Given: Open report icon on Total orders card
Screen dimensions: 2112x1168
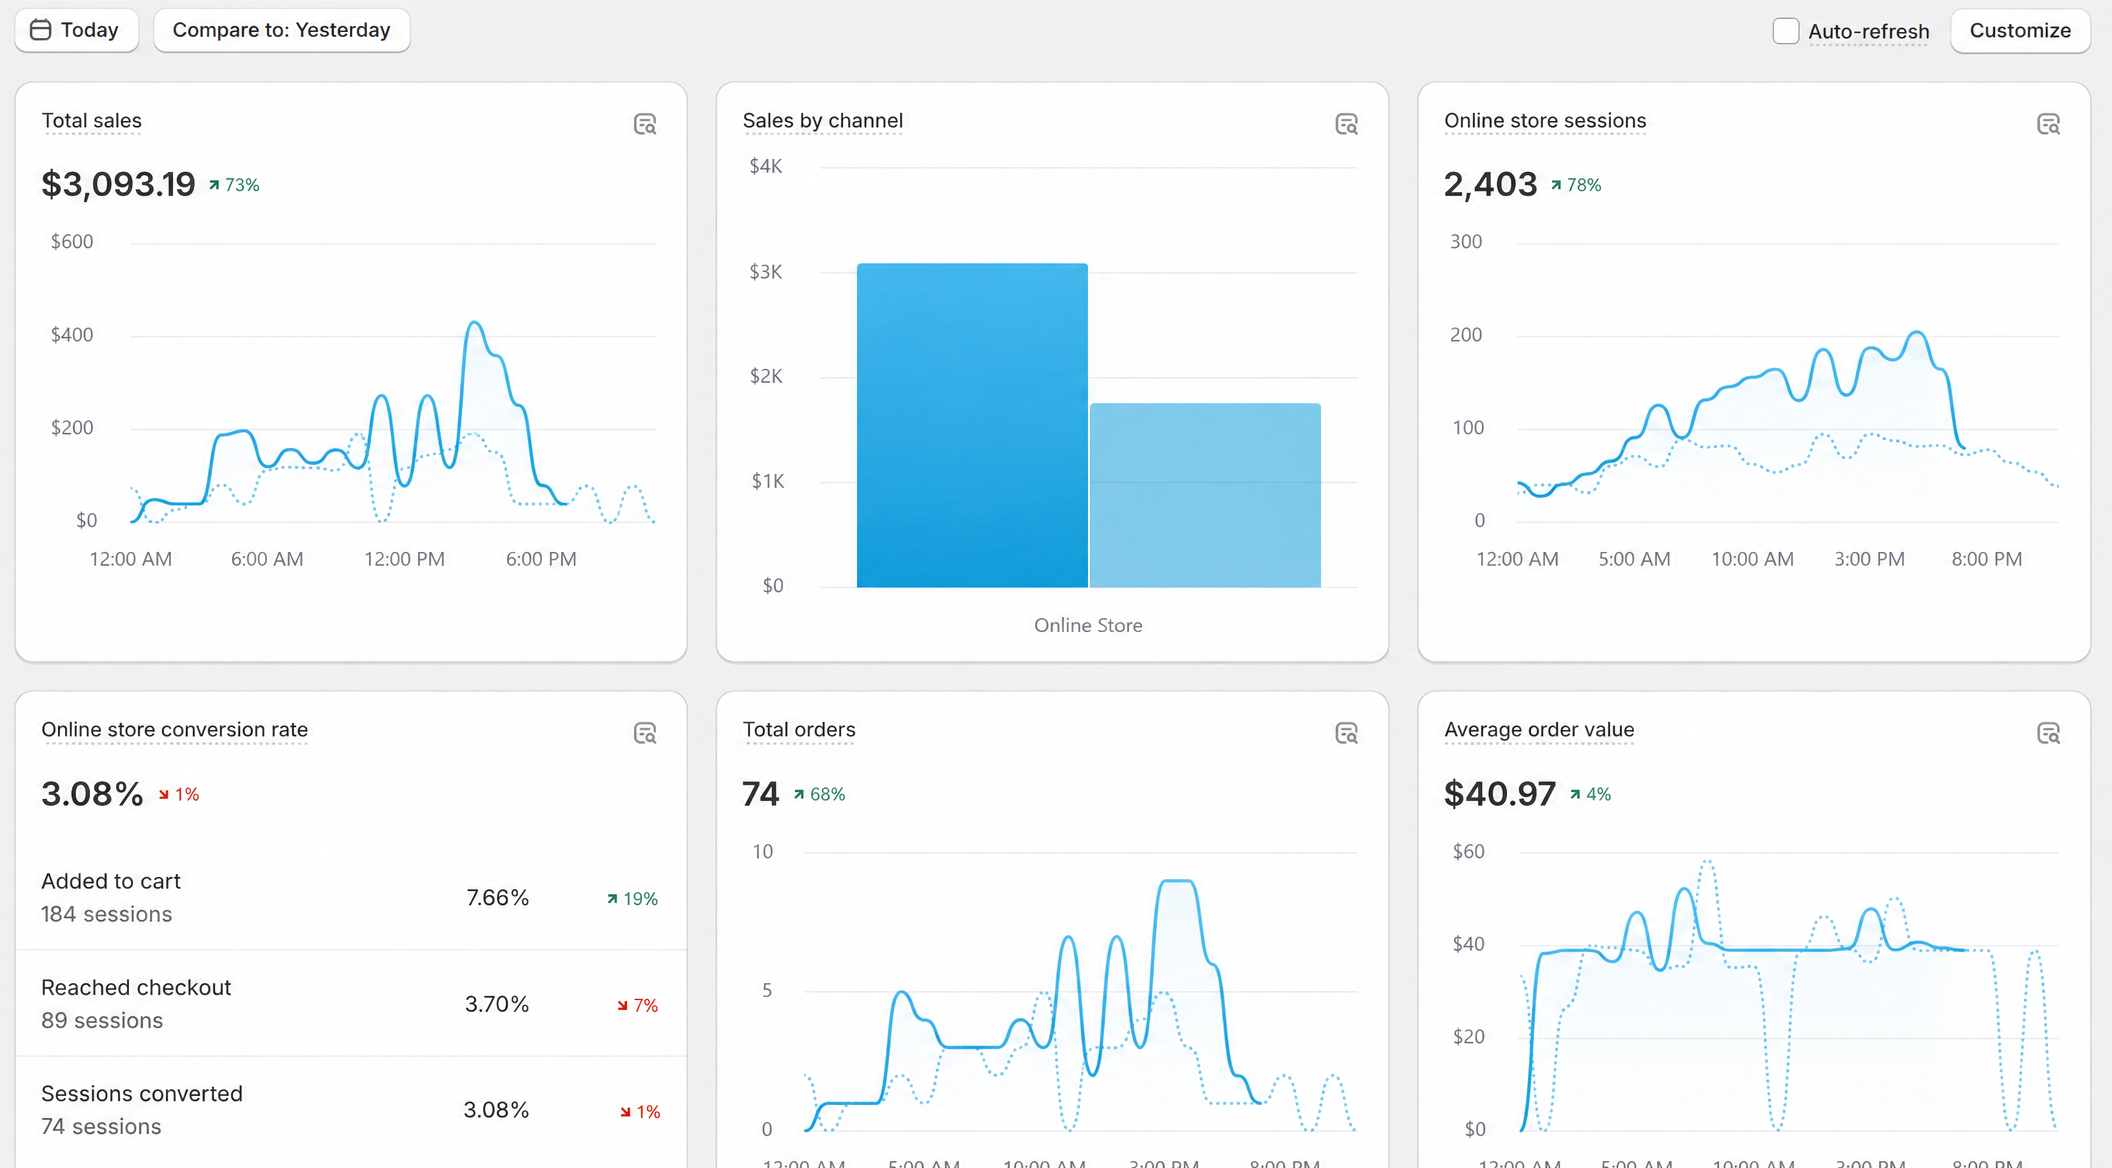Looking at the screenshot, I should (1346, 733).
